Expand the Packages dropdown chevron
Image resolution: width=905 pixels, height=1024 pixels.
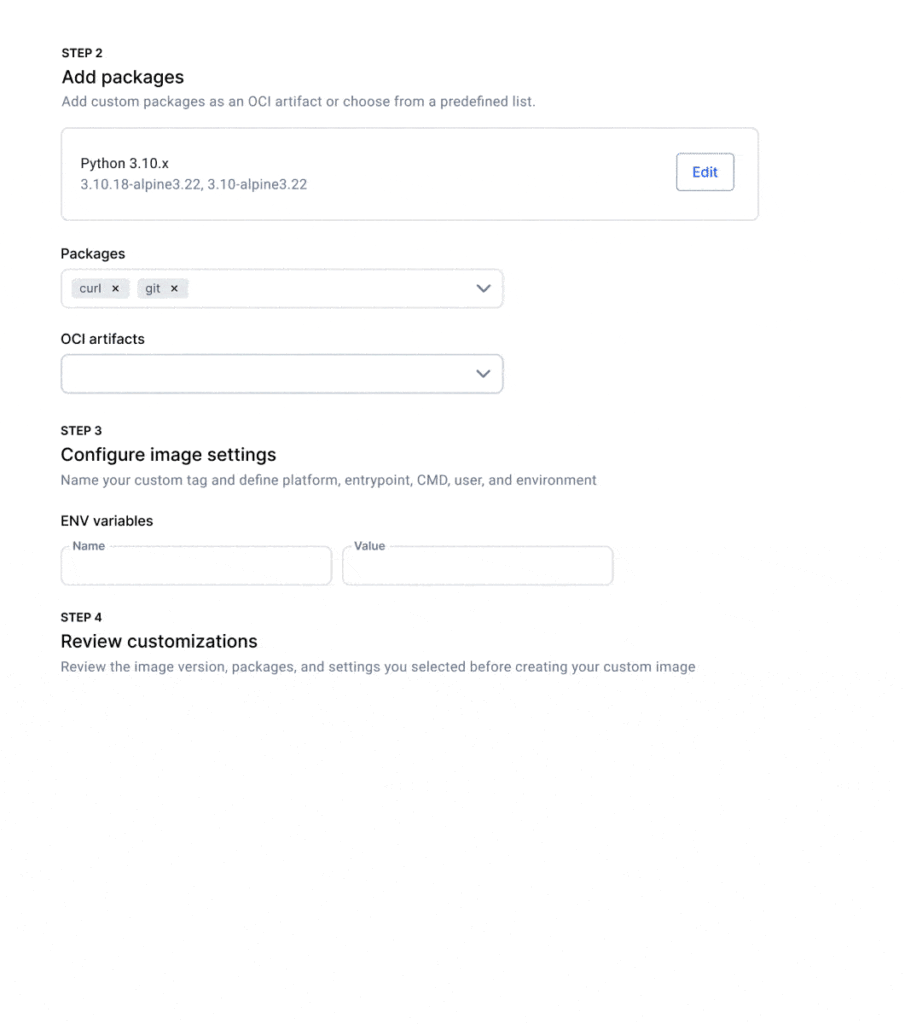coord(483,289)
